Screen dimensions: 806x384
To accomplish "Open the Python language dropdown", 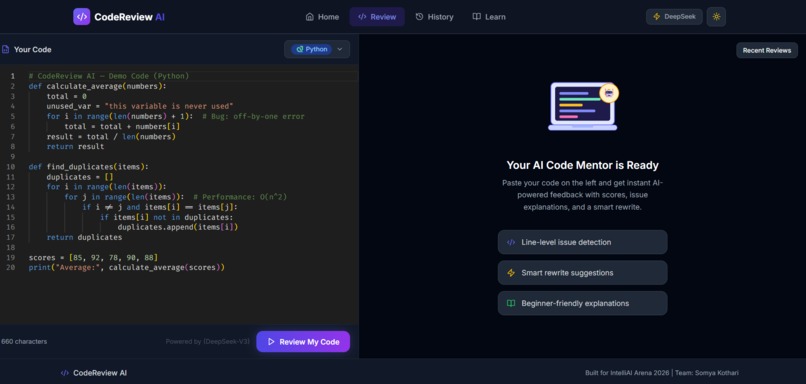I will pos(317,49).
